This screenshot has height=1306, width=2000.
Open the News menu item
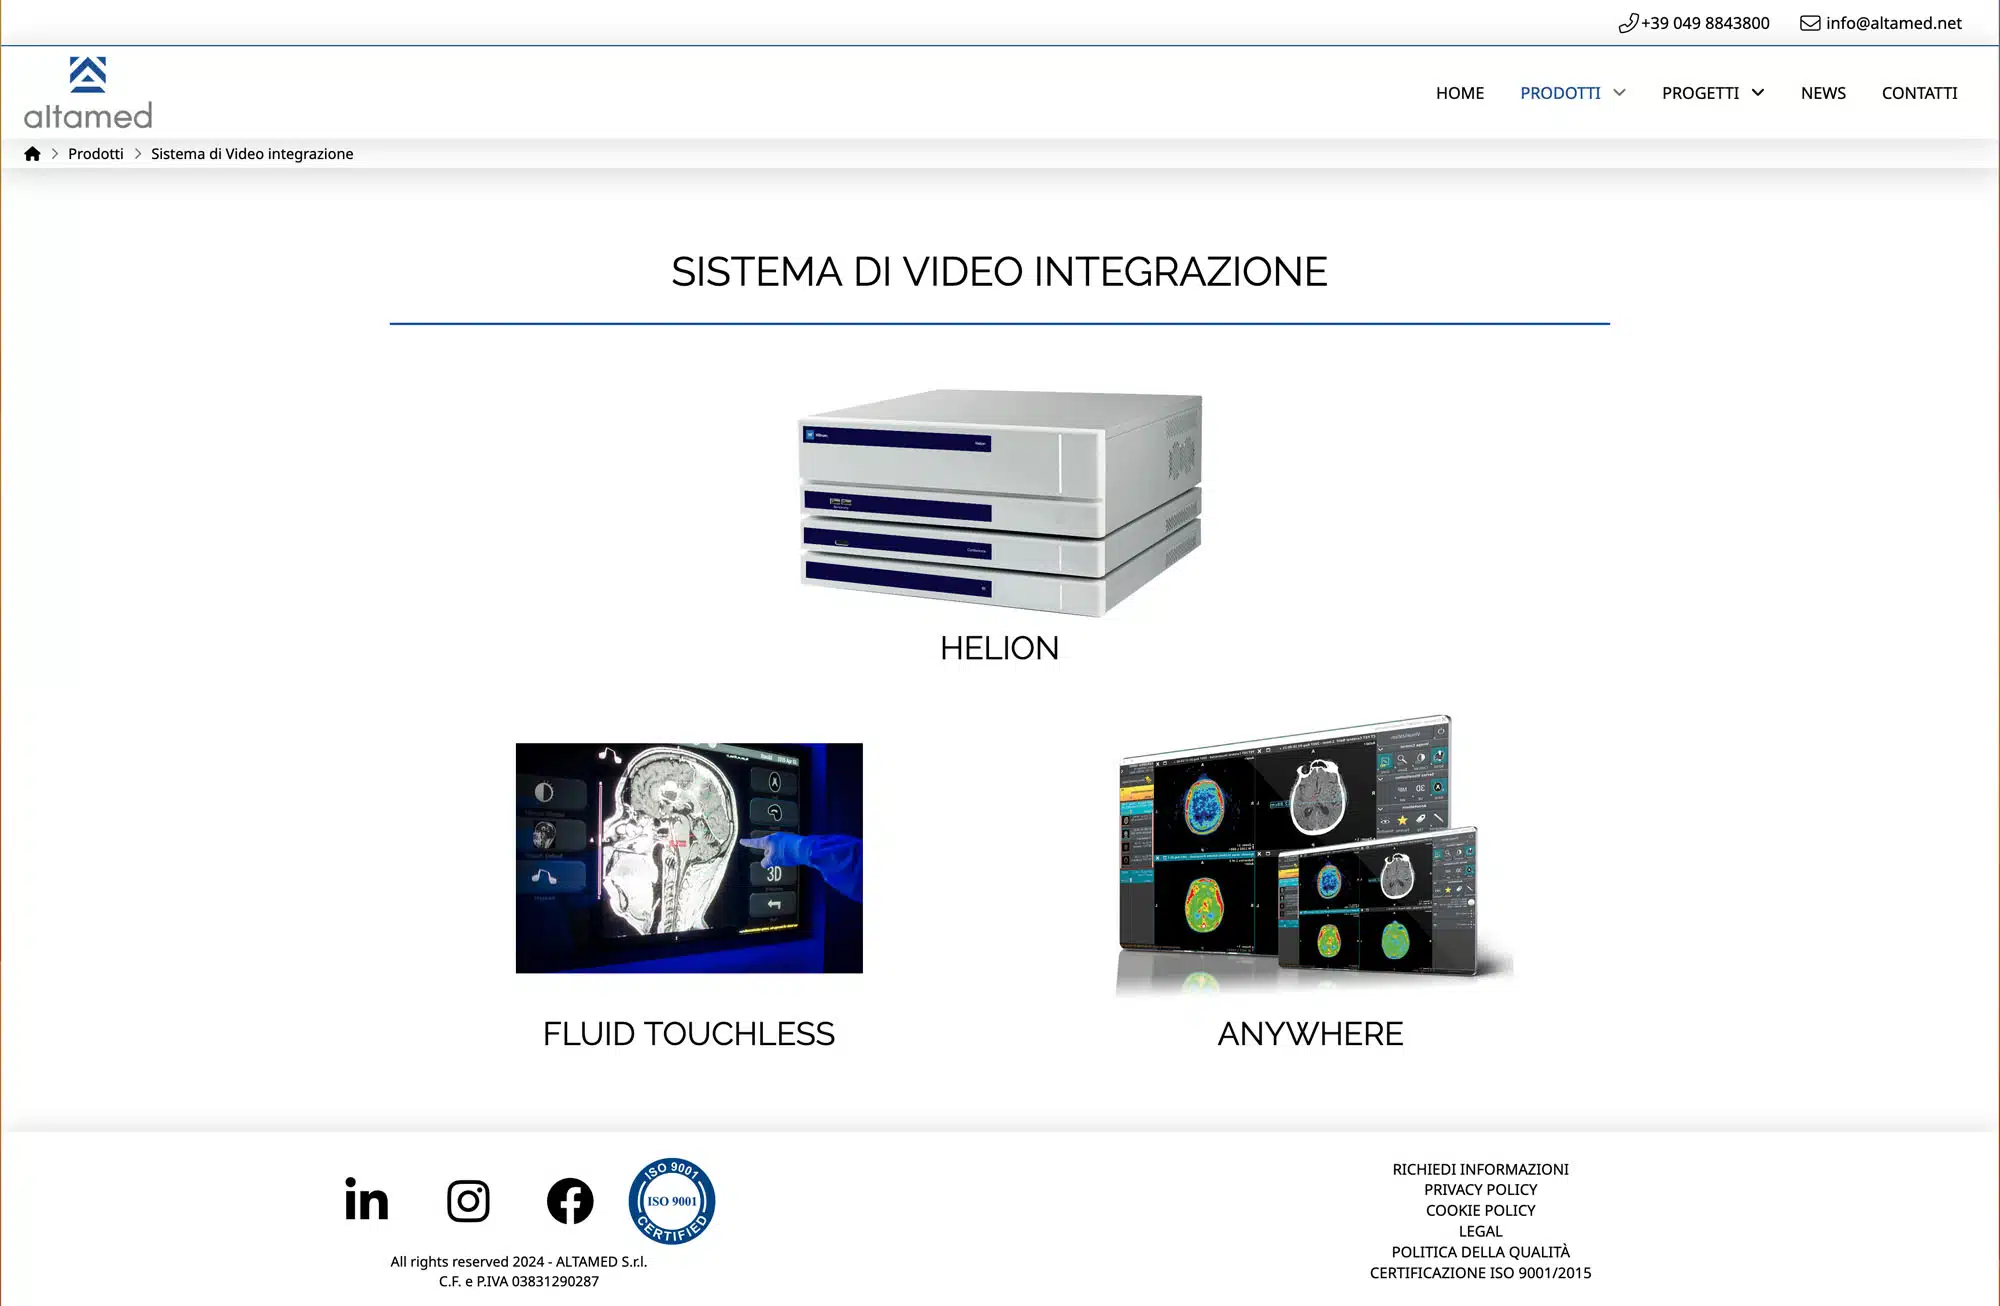click(1823, 93)
